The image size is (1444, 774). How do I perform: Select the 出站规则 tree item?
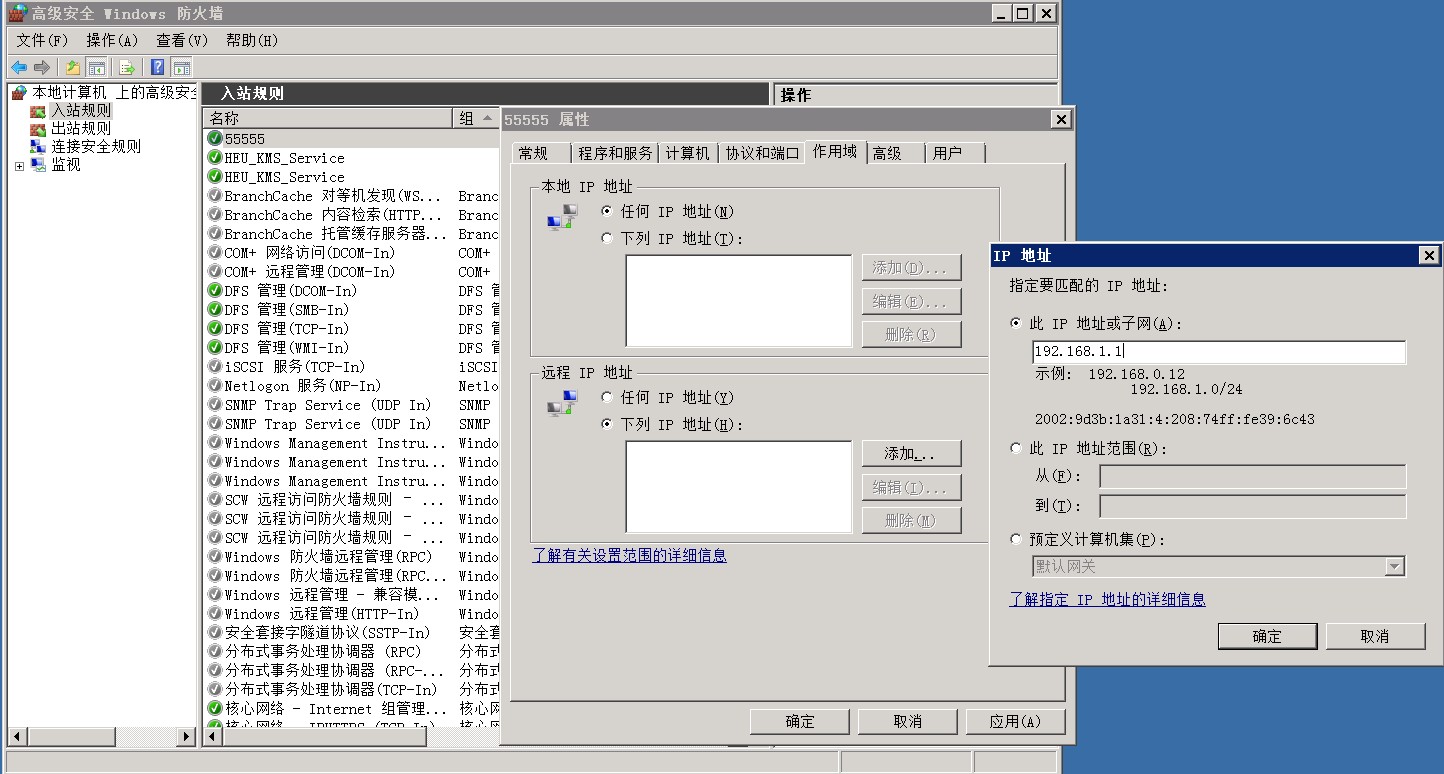(81, 129)
